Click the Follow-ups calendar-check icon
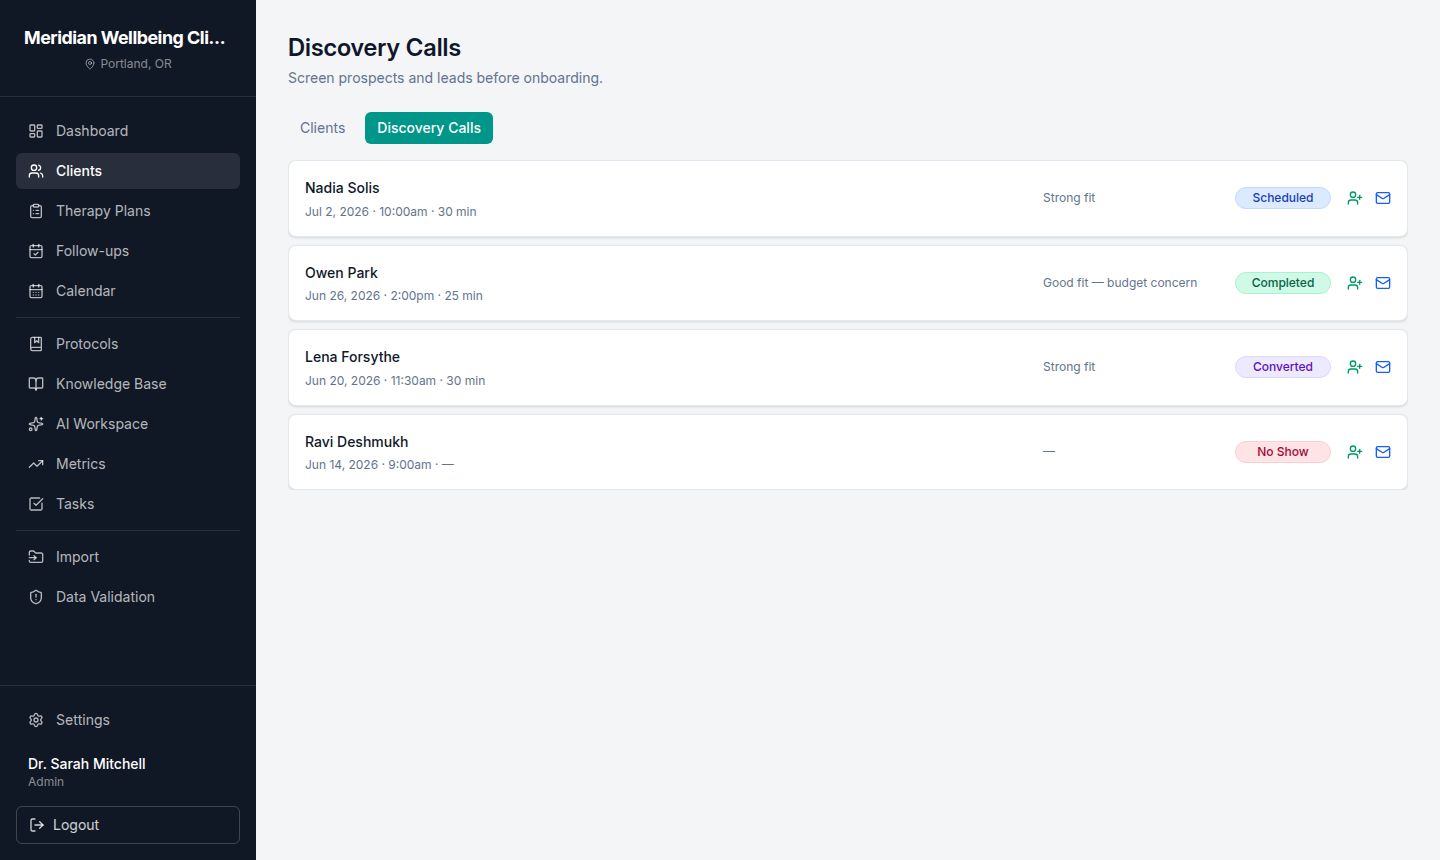 point(36,251)
